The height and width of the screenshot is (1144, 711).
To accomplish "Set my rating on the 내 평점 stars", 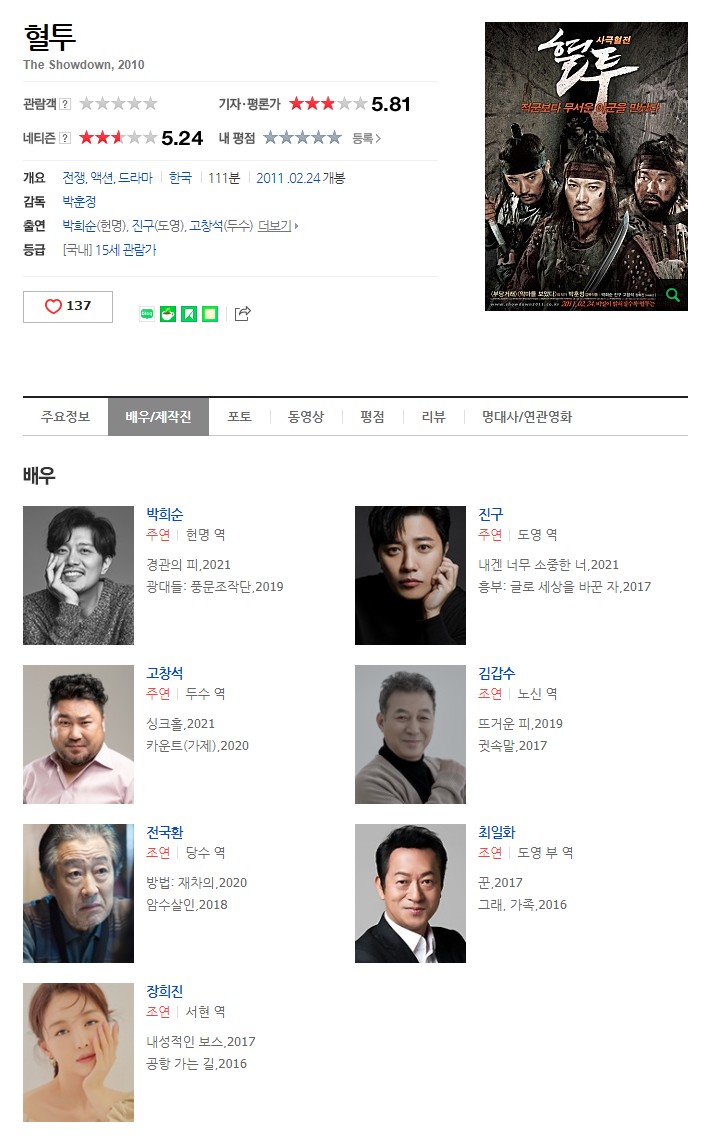I will click(302, 138).
